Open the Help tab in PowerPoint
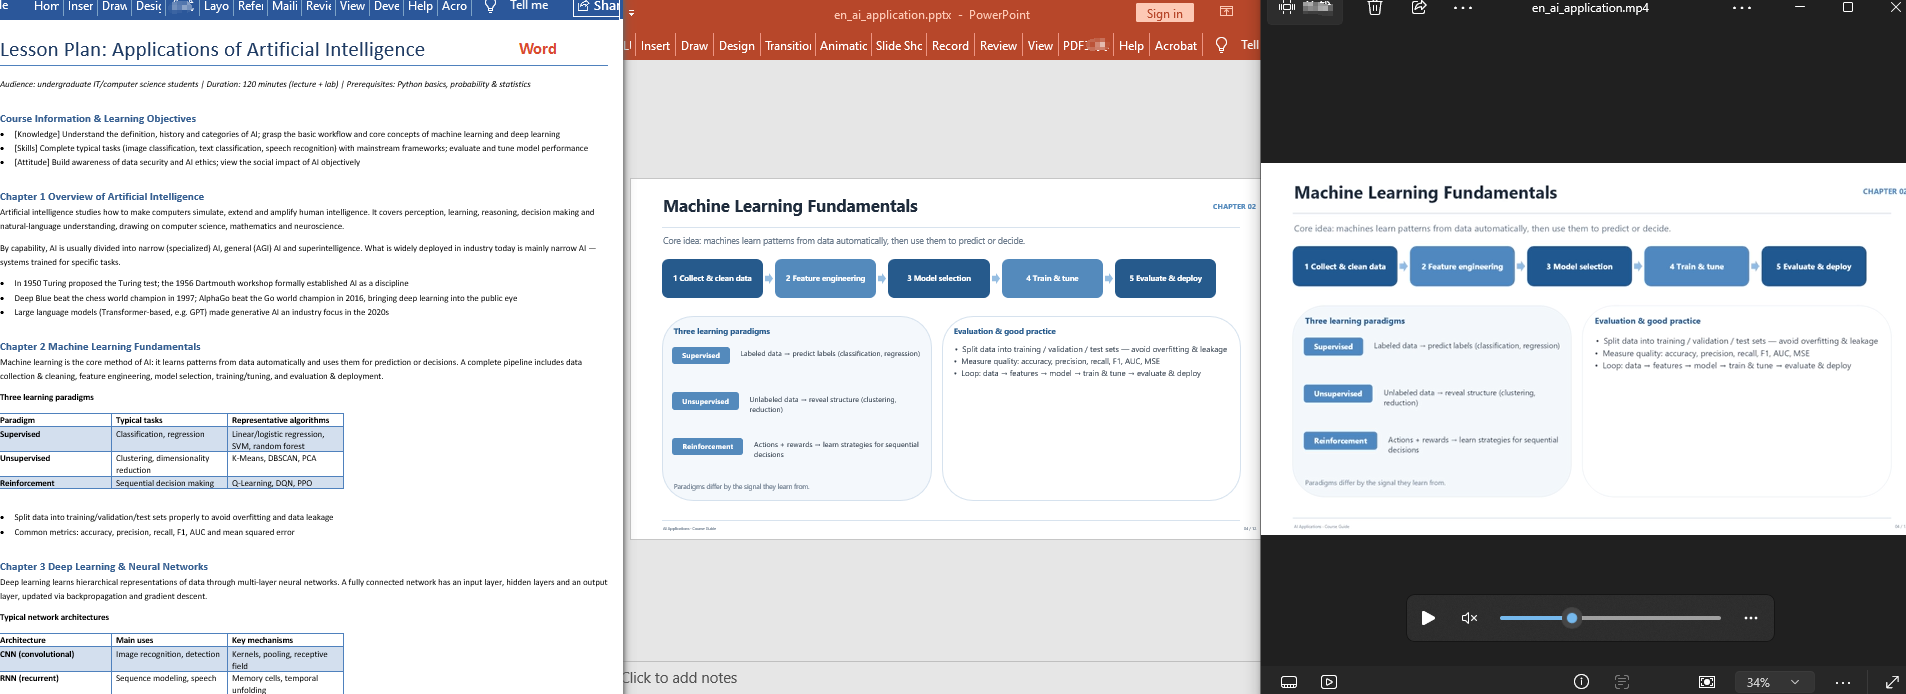 [x=1131, y=45]
